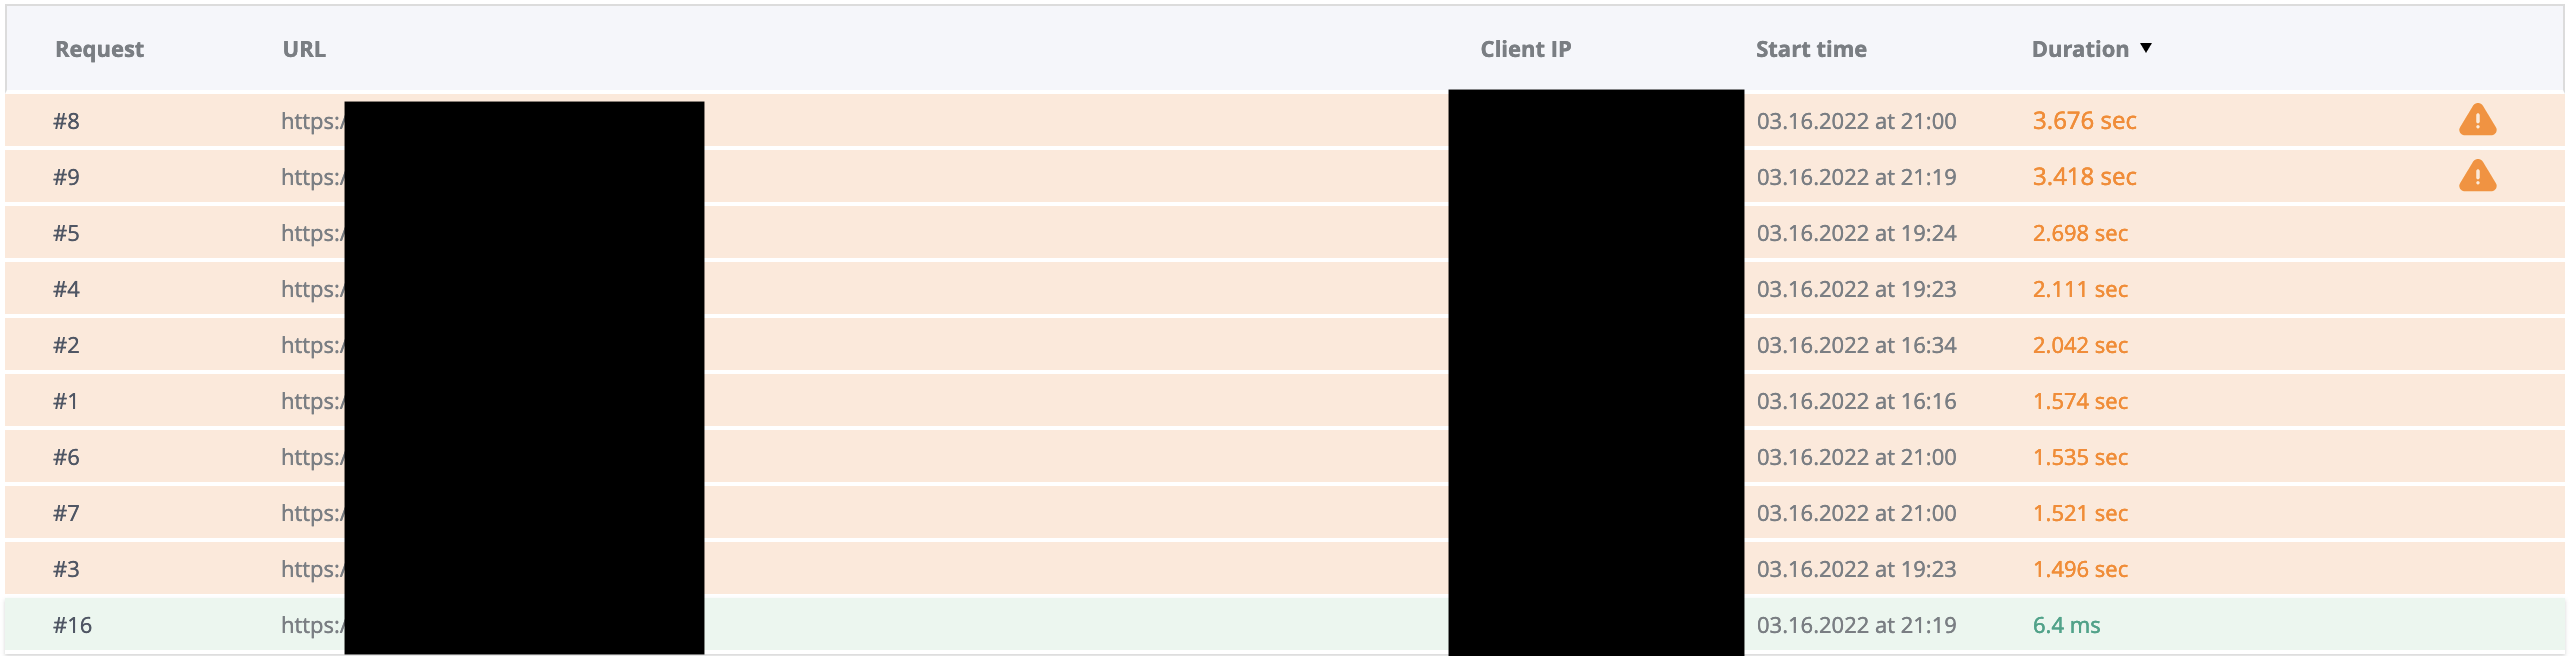Click the https URL of request #5
Image resolution: width=2574 pixels, height=656 pixels.
(312, 233)
